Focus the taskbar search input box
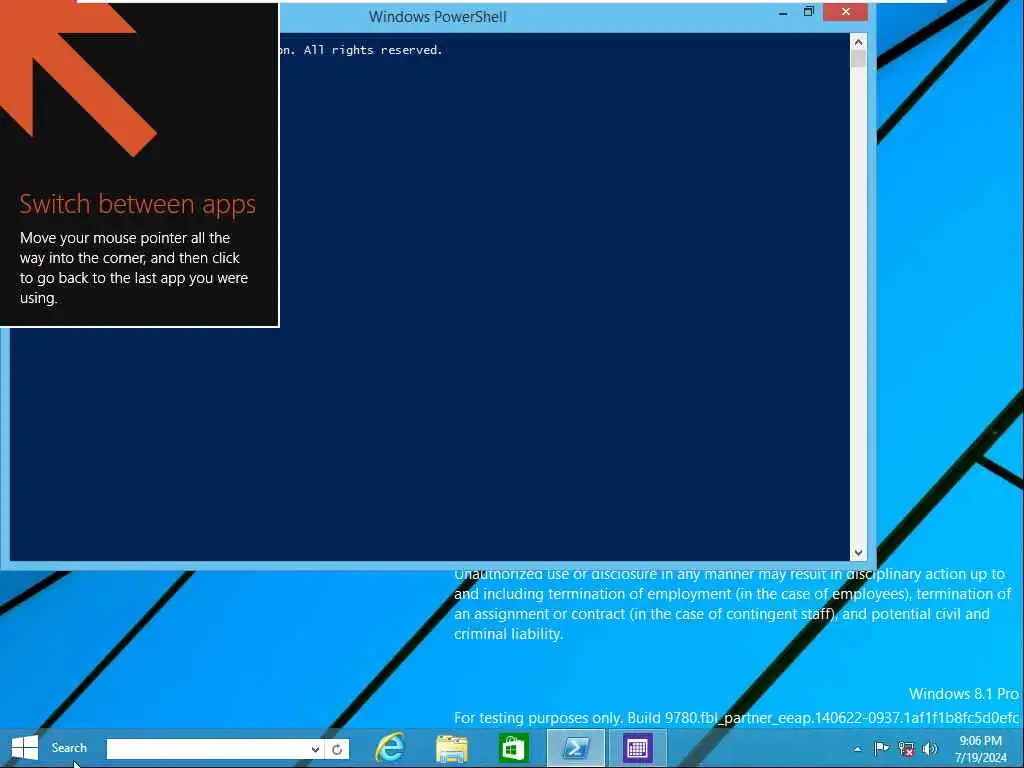 coord(207,749)
